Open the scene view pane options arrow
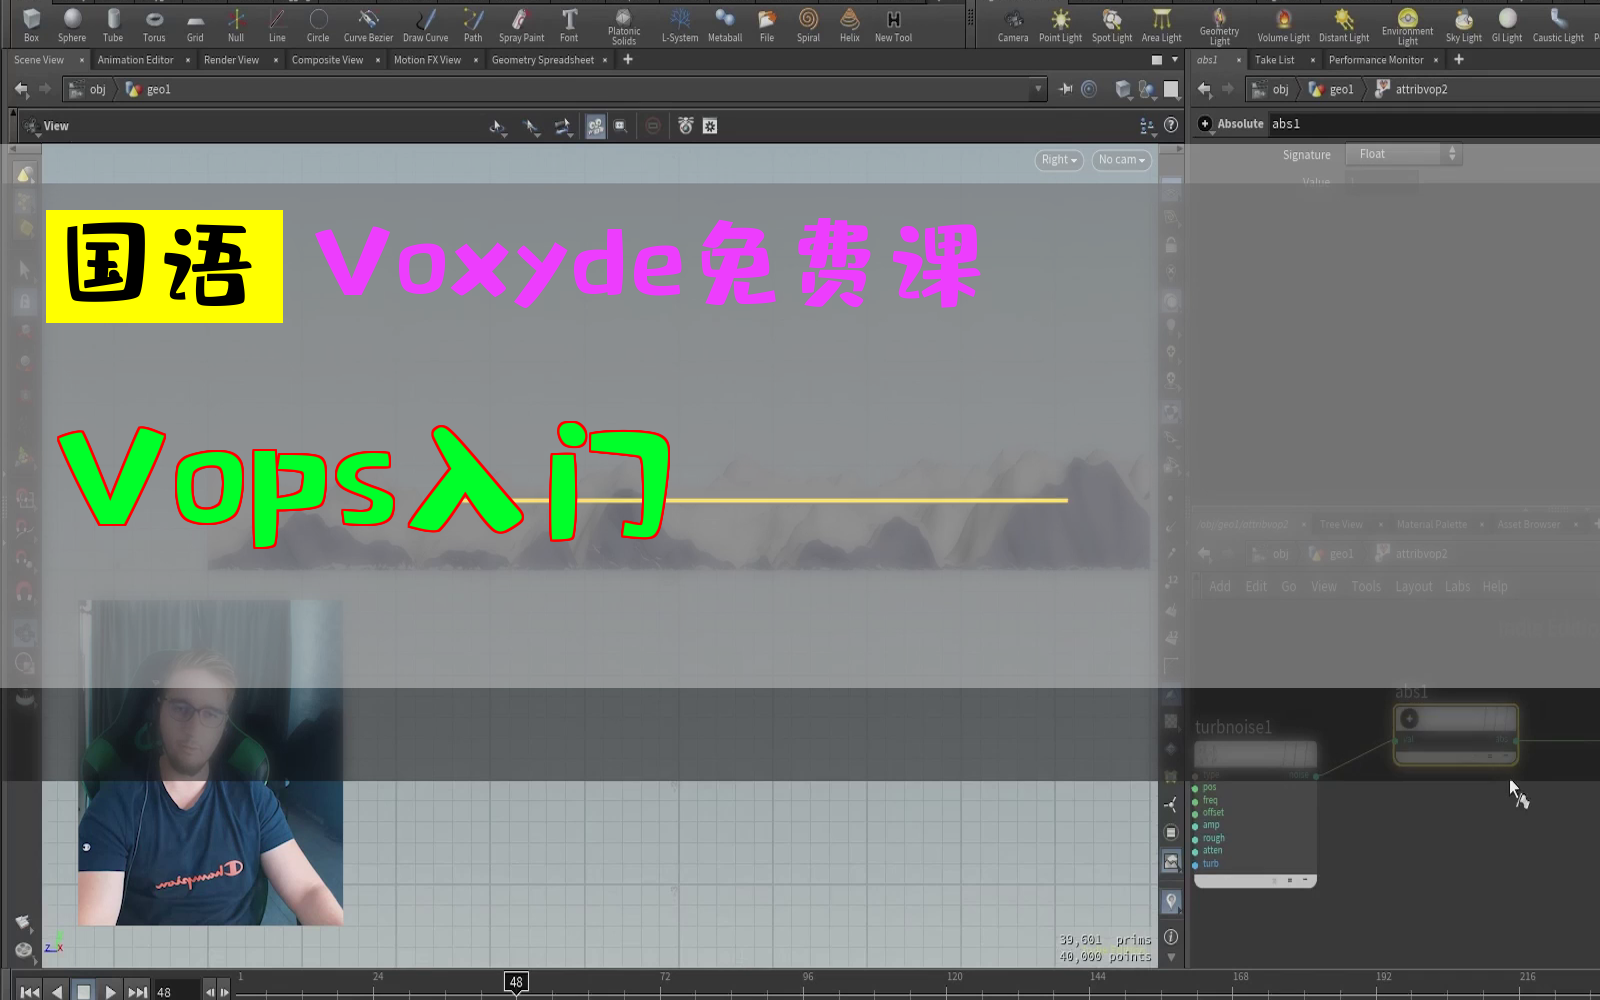Image resolution: width=1600 pixels, height=1000 pixels. pyautogui.click(x=1175, y=60)
